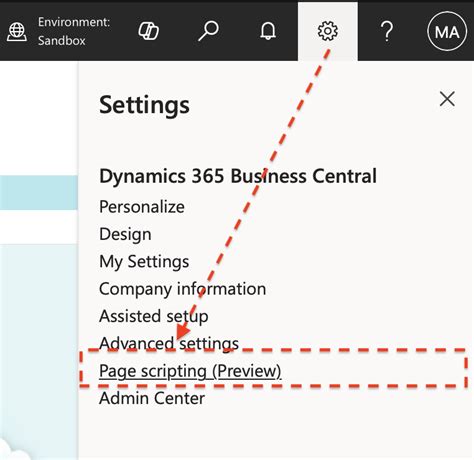Click the environment globe icon
The height and width of the screenshot is (460, 474).
coord(17,32)
